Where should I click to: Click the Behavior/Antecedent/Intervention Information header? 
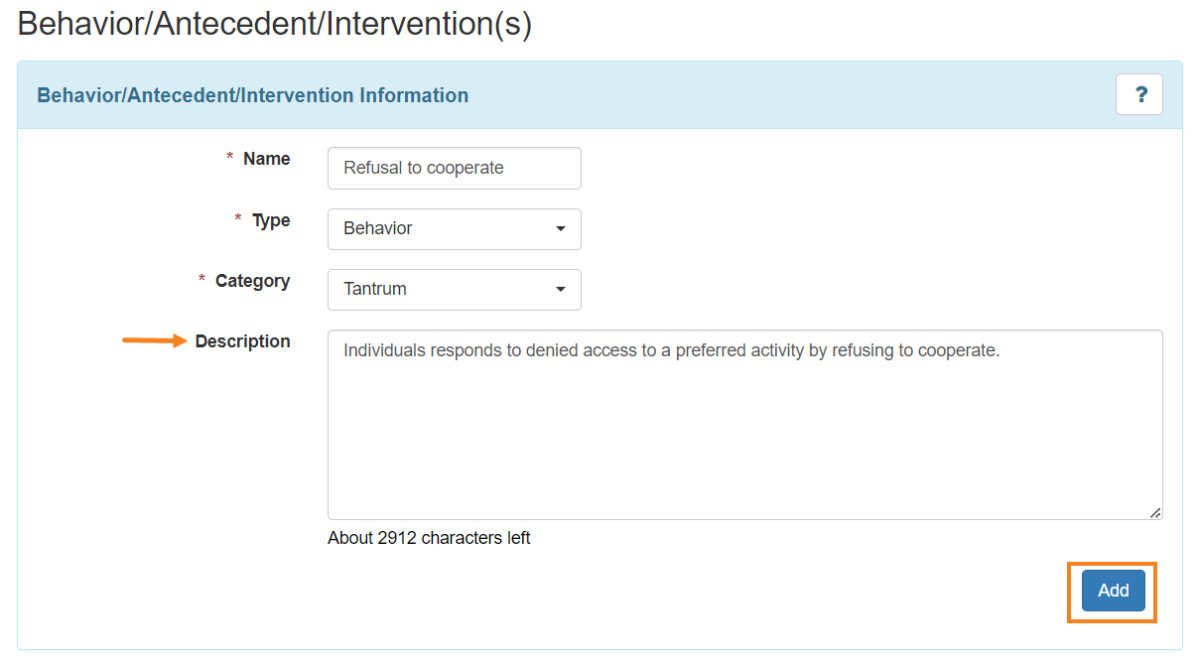click(x=252, y=95)
